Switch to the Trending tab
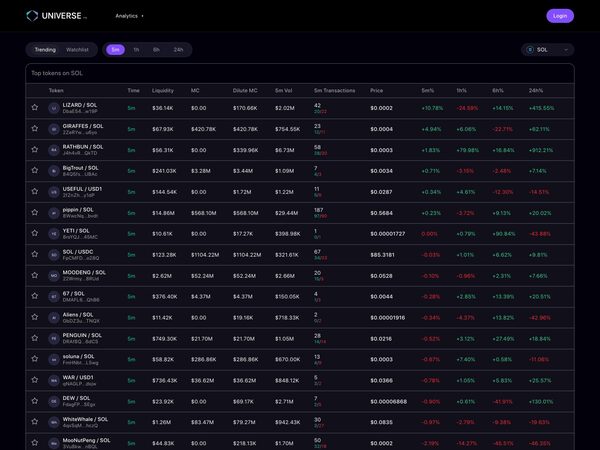Screen dimensions: 600x450 (x=45, y=50)
